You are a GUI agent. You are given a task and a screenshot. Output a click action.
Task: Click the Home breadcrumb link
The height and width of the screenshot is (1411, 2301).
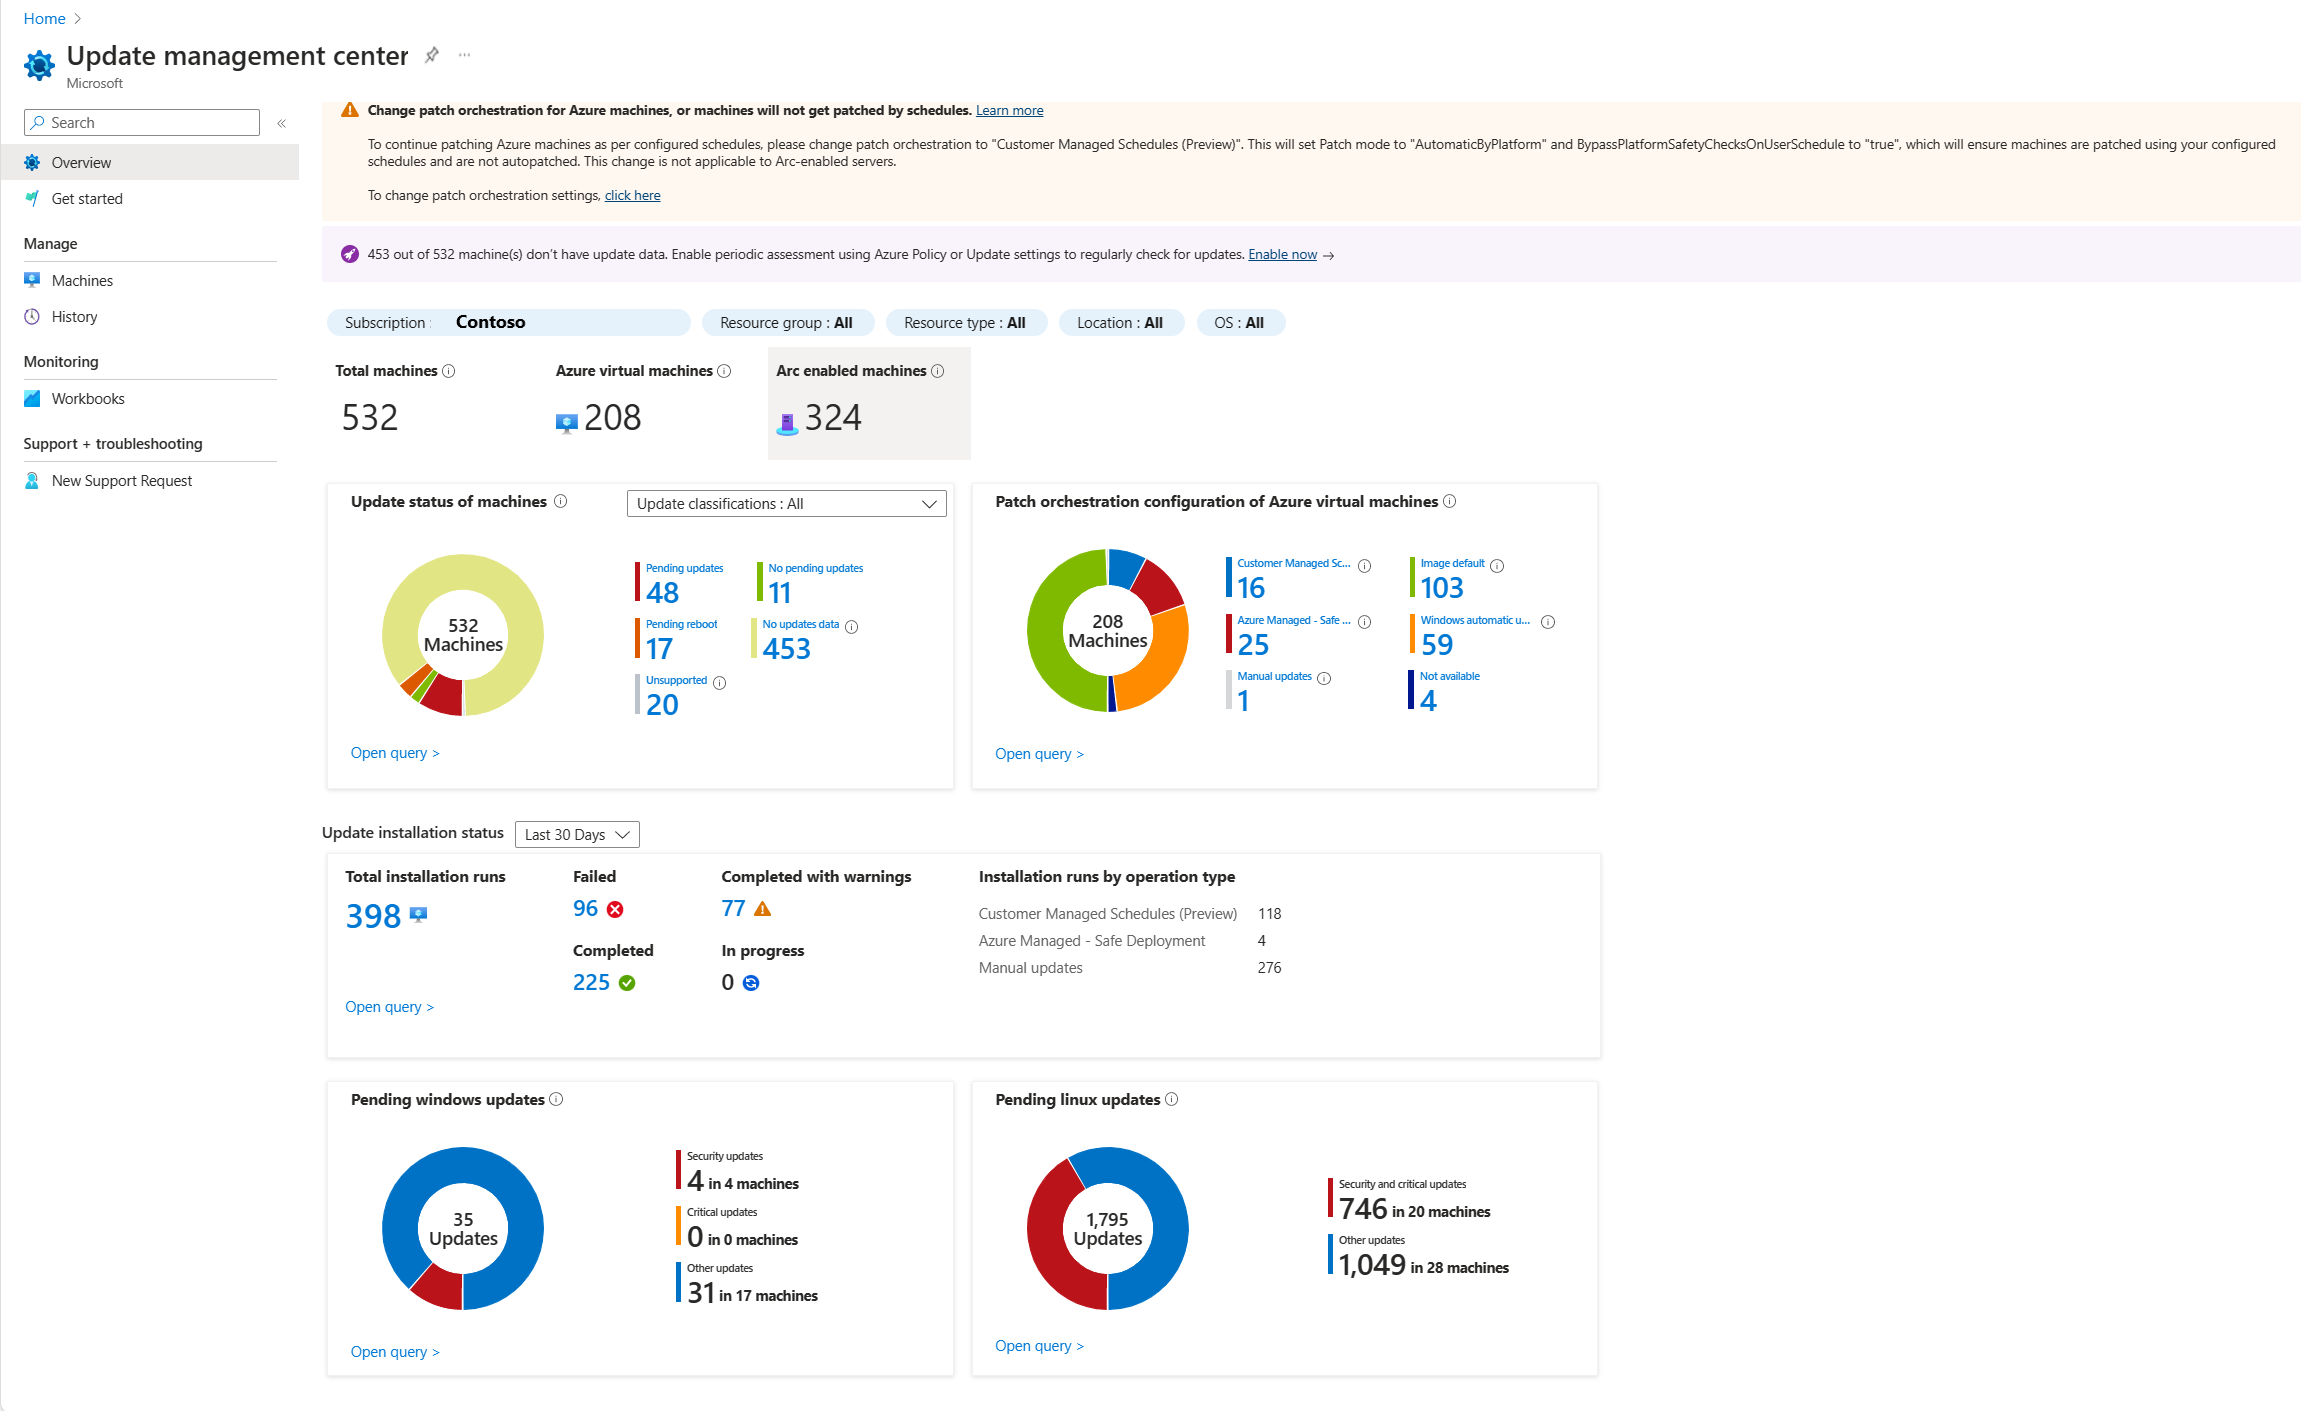(44, 18)
